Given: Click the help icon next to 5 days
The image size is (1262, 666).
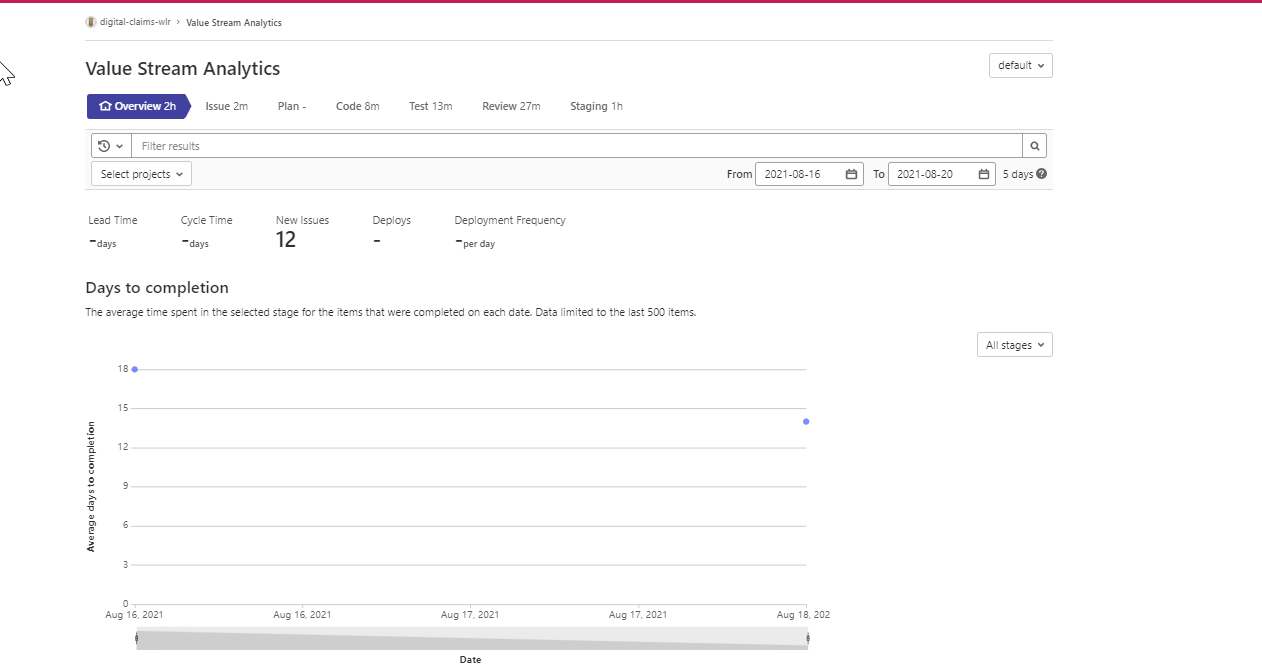Looking at the screenshot, I should pos(1042,173).
